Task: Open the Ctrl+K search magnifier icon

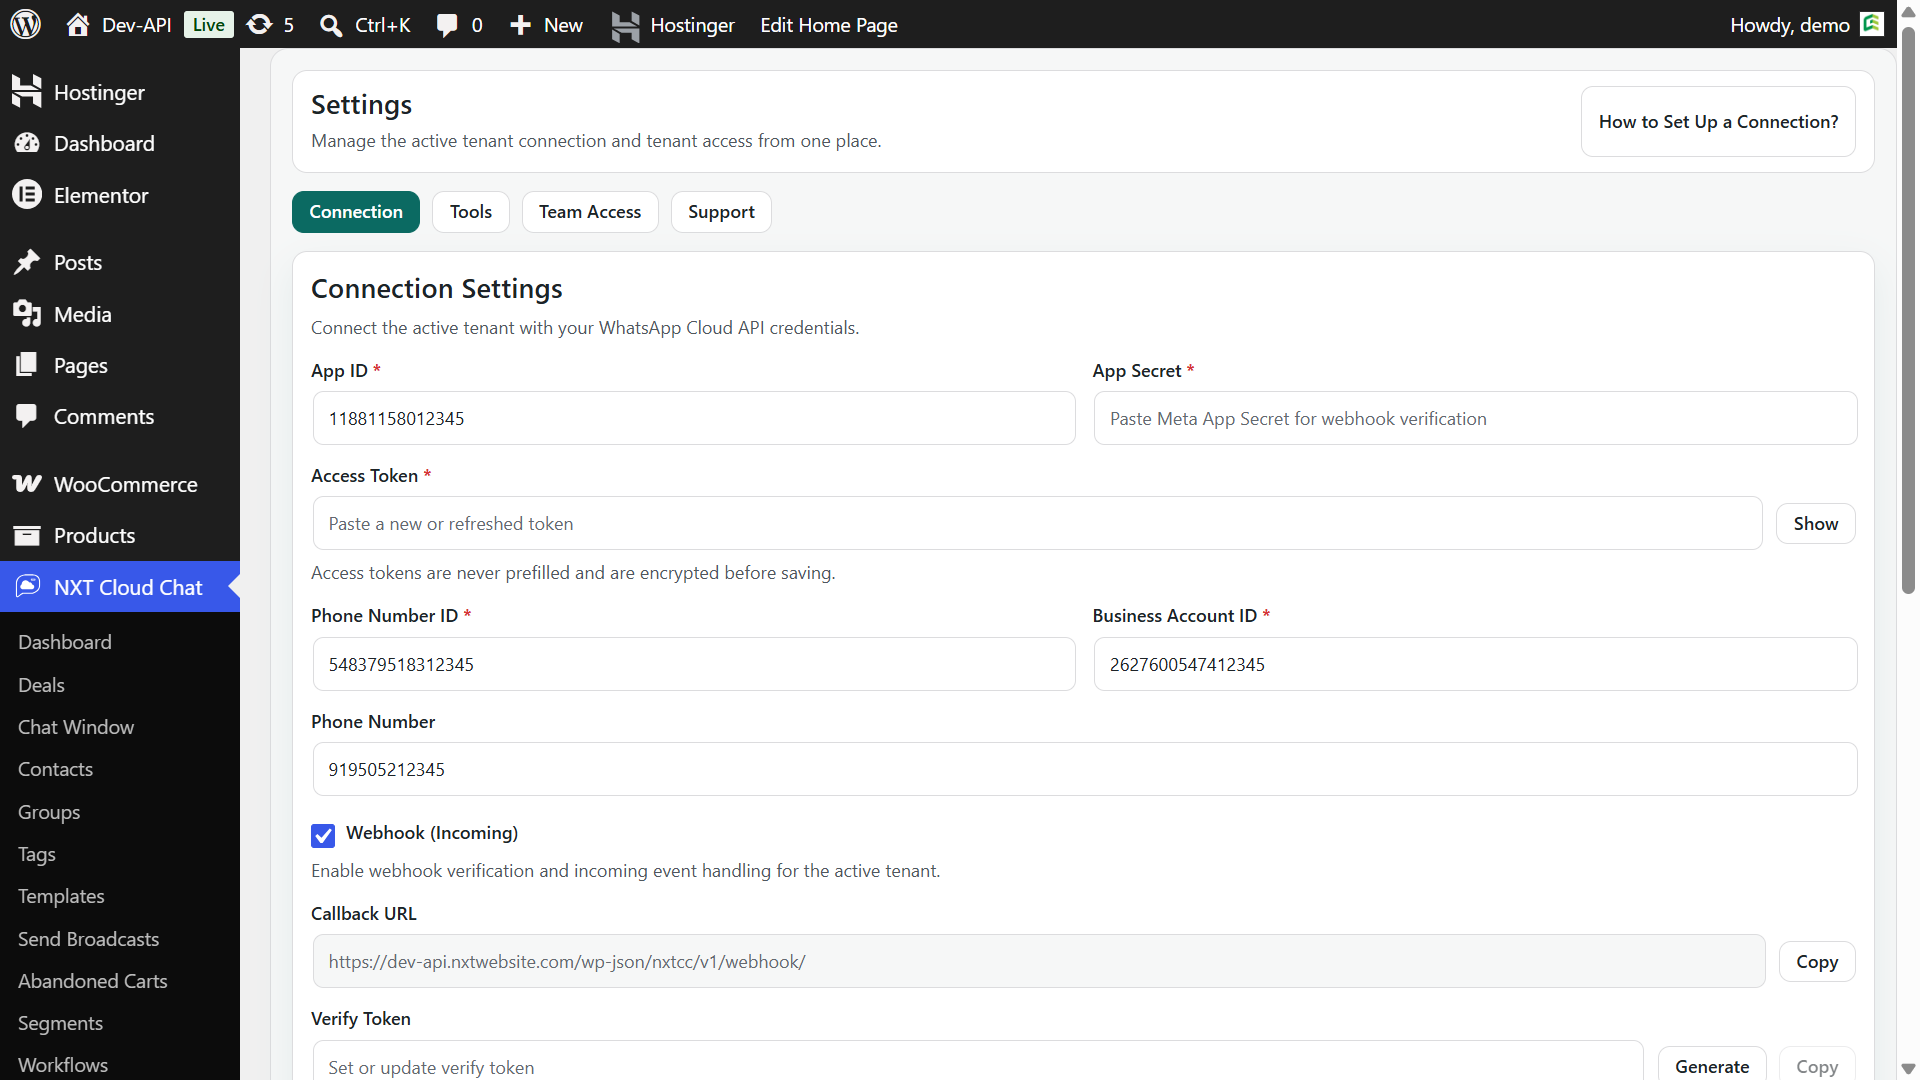Action: 331,25
